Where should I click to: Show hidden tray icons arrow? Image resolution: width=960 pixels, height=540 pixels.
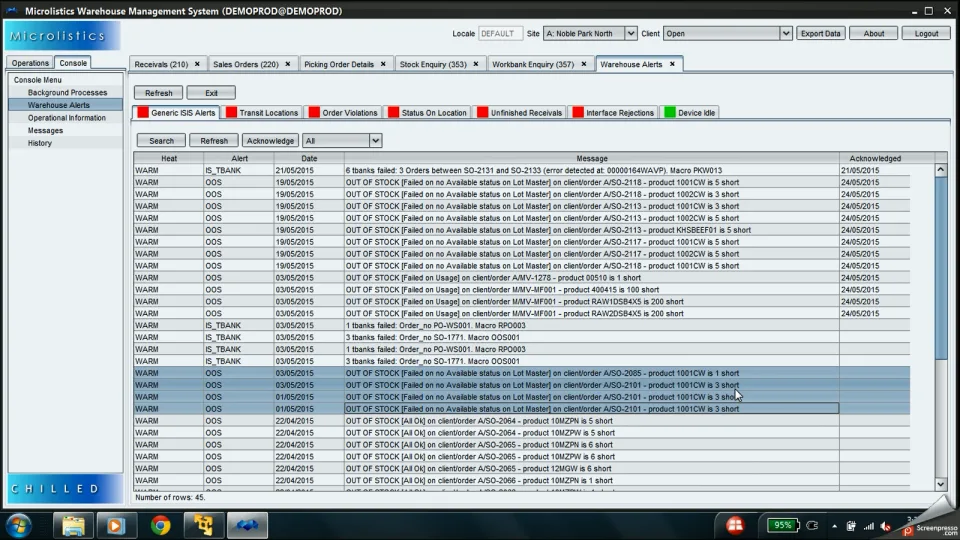click(x=834, y=526)
